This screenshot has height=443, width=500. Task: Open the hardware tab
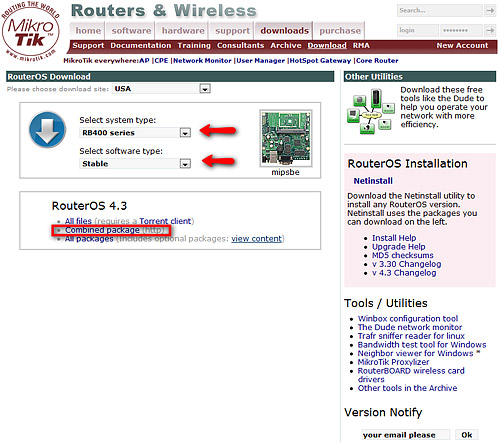click(183, 31)
